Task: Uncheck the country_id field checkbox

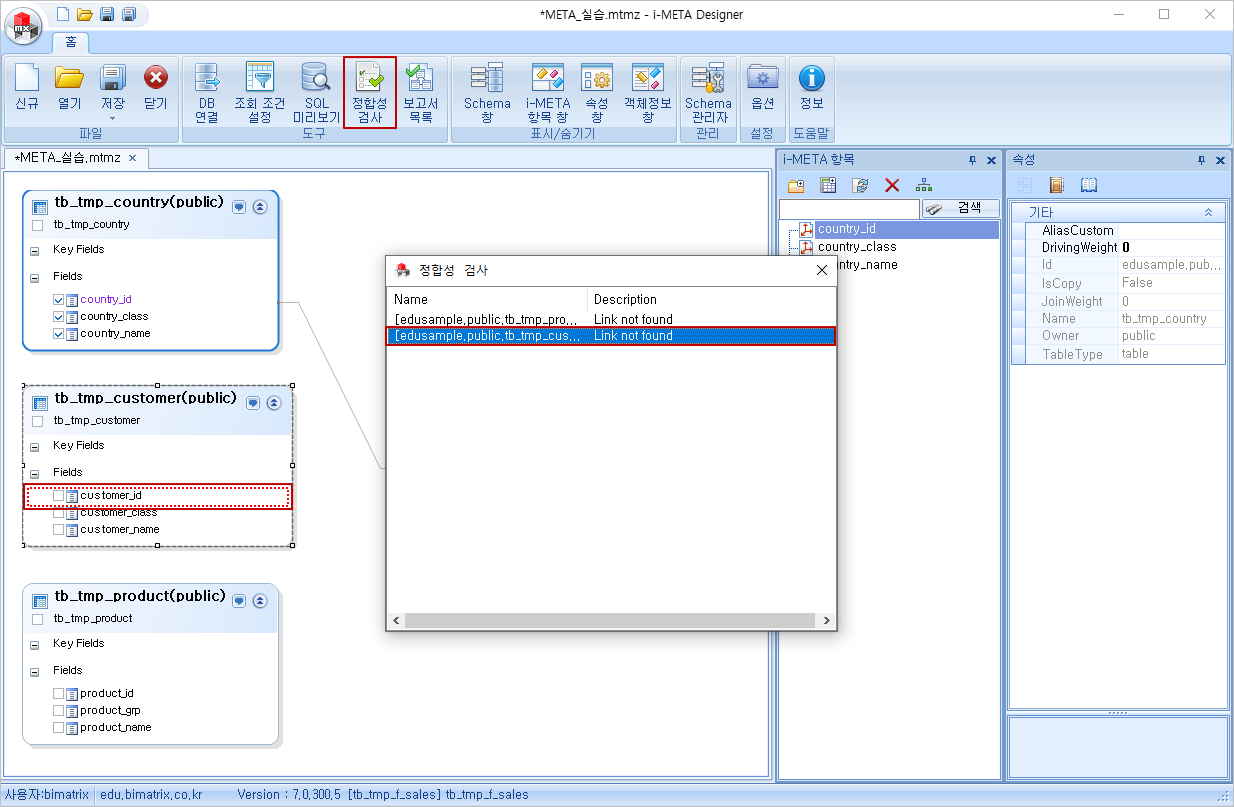Action: pyautogui.click(x=59, y=299)
